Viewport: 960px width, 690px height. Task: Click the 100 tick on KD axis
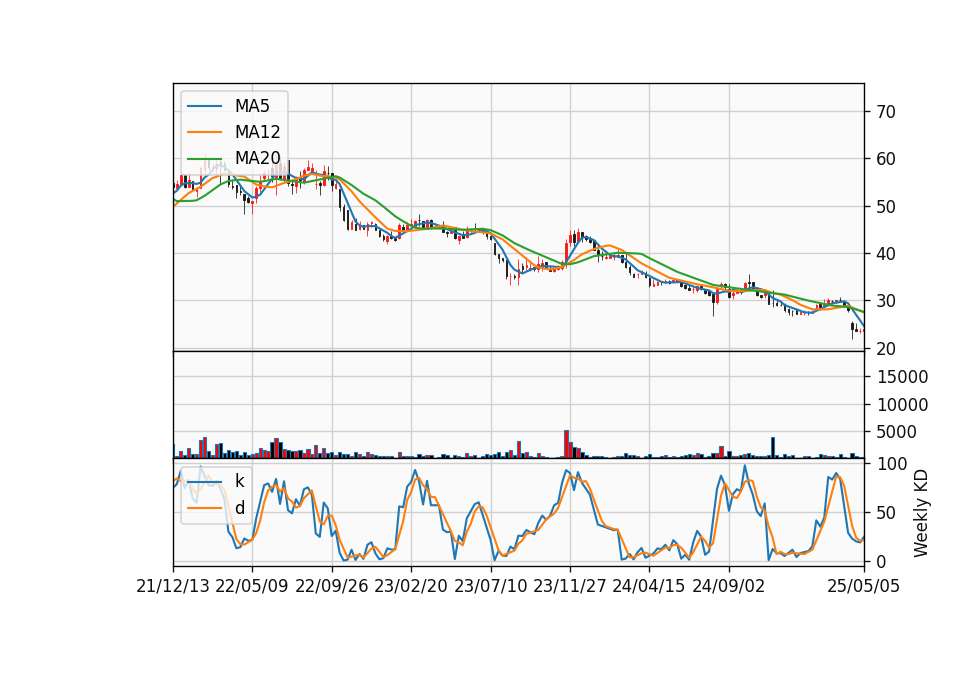891,464
